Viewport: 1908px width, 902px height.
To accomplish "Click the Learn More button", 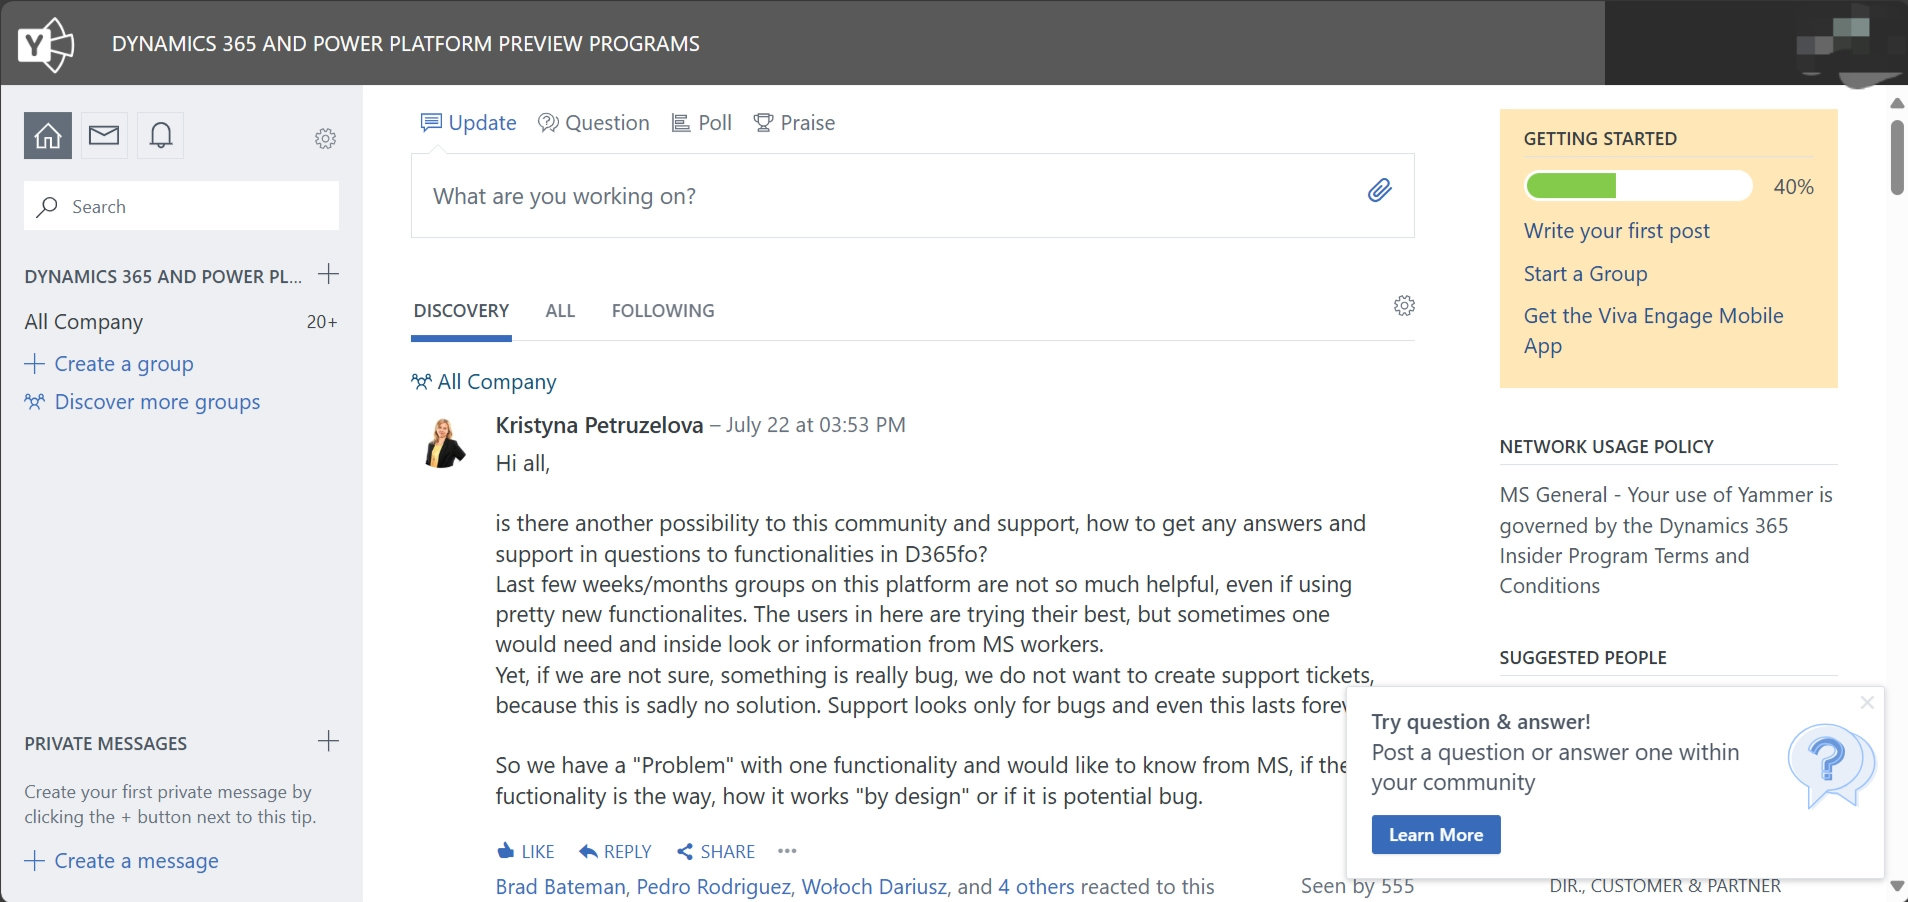I will click(x=1434, y=834).
